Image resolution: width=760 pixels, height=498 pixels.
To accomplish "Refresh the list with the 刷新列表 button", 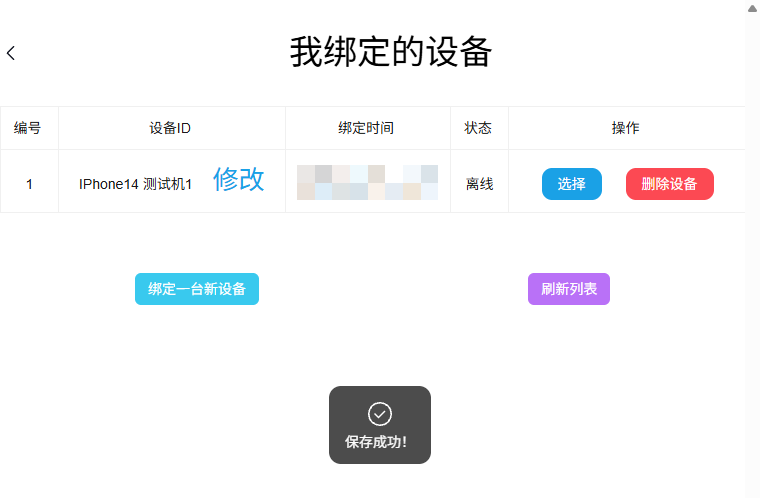I will 569,289.
